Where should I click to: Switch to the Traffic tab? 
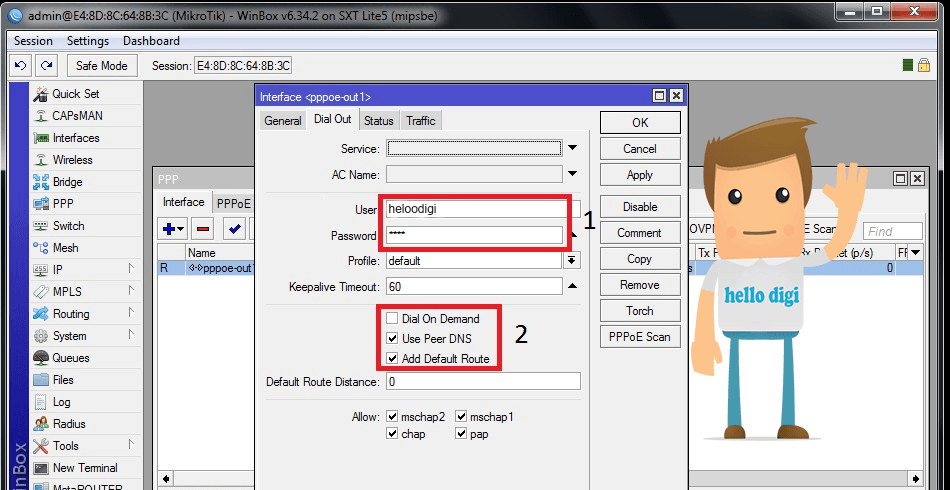tap(421, 121)
